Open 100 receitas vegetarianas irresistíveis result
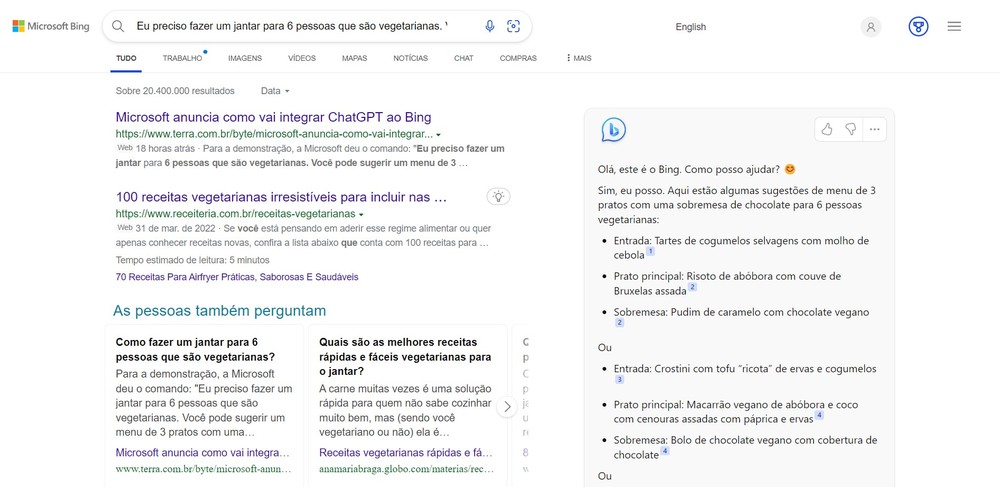 coord(281,196)
